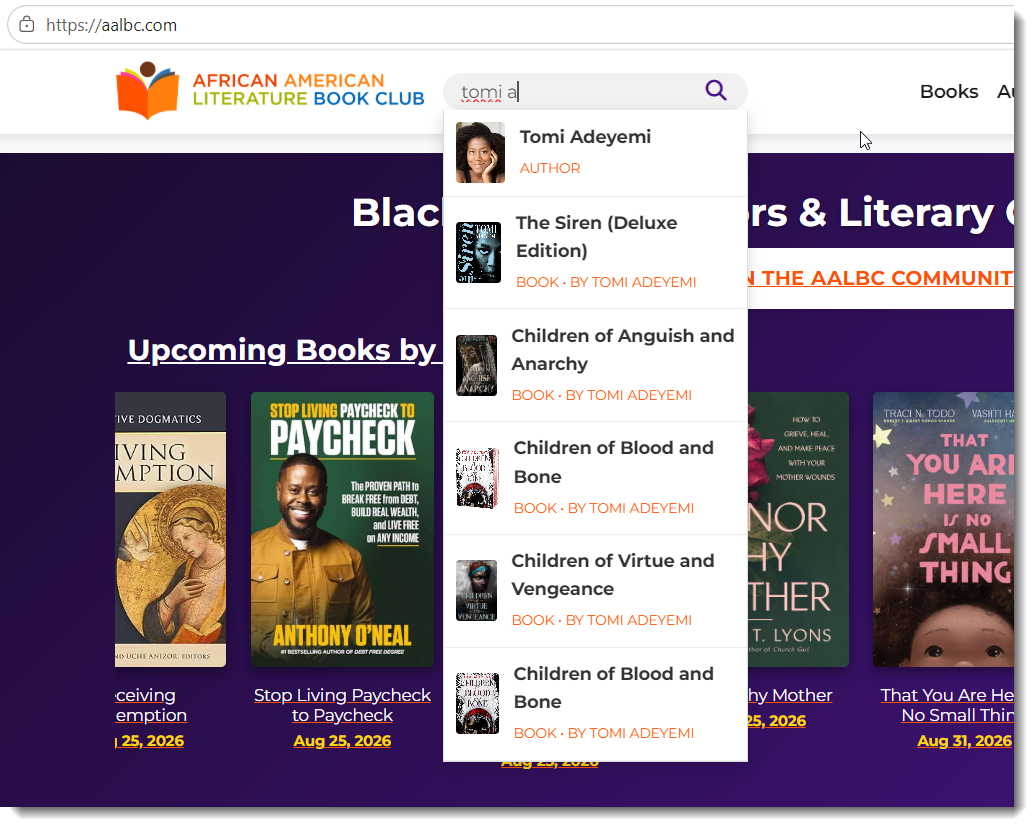Click Children of Virtue and Vengeance cover
This screenshot has width=1036, height=829.
point(476,591)
